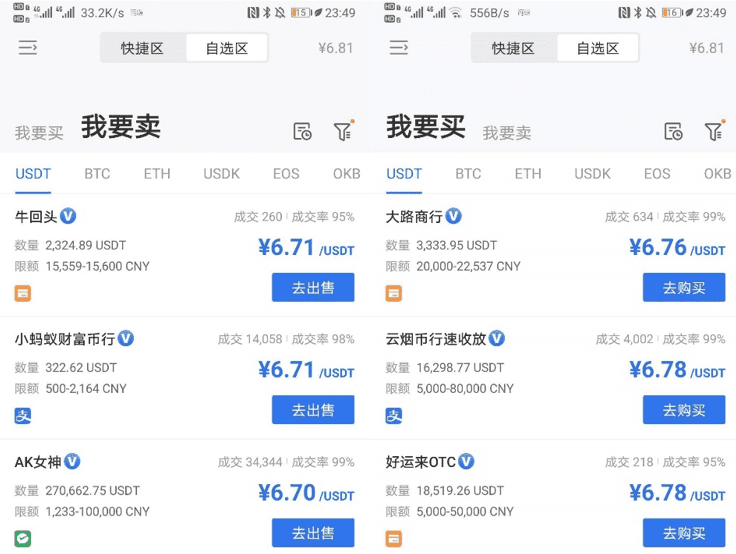Tap verified badge next to 云烟币行速收放
The width and height of the screenshot is (736, 554).
497,338
